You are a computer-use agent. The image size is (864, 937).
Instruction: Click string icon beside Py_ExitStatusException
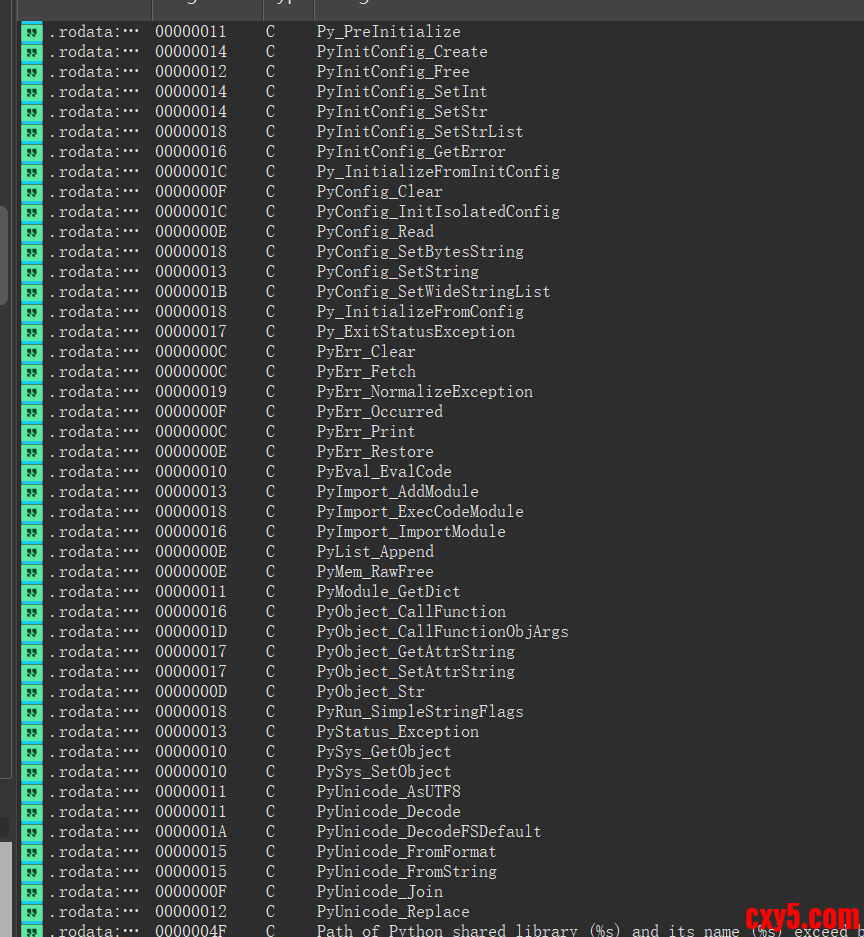[32, 332]
